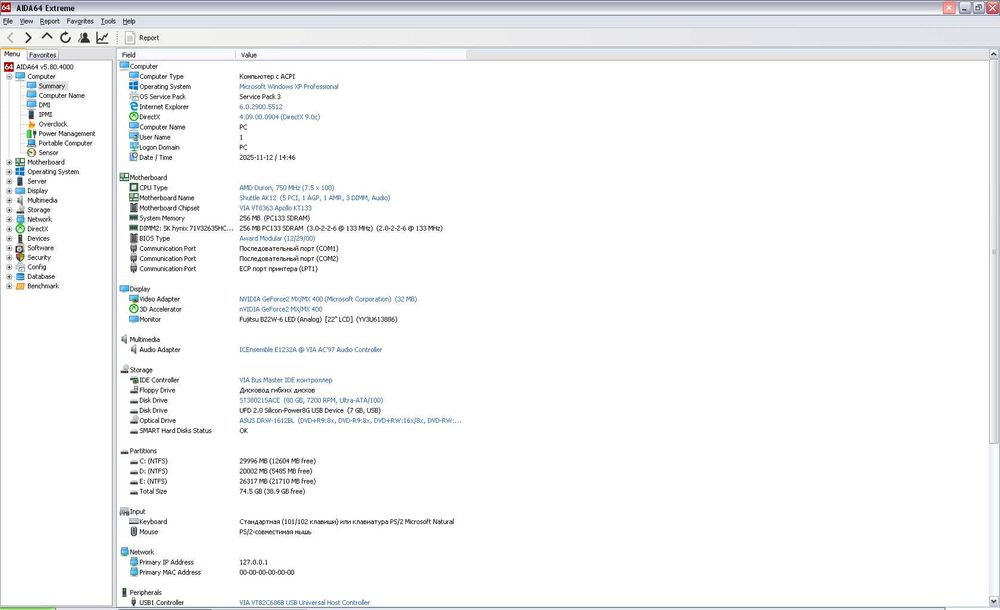Image resolution: width=1000 pixels, height=610 pixels.
Task: Click the vertical scrollbar up arrow
Action: pos(994,55)
